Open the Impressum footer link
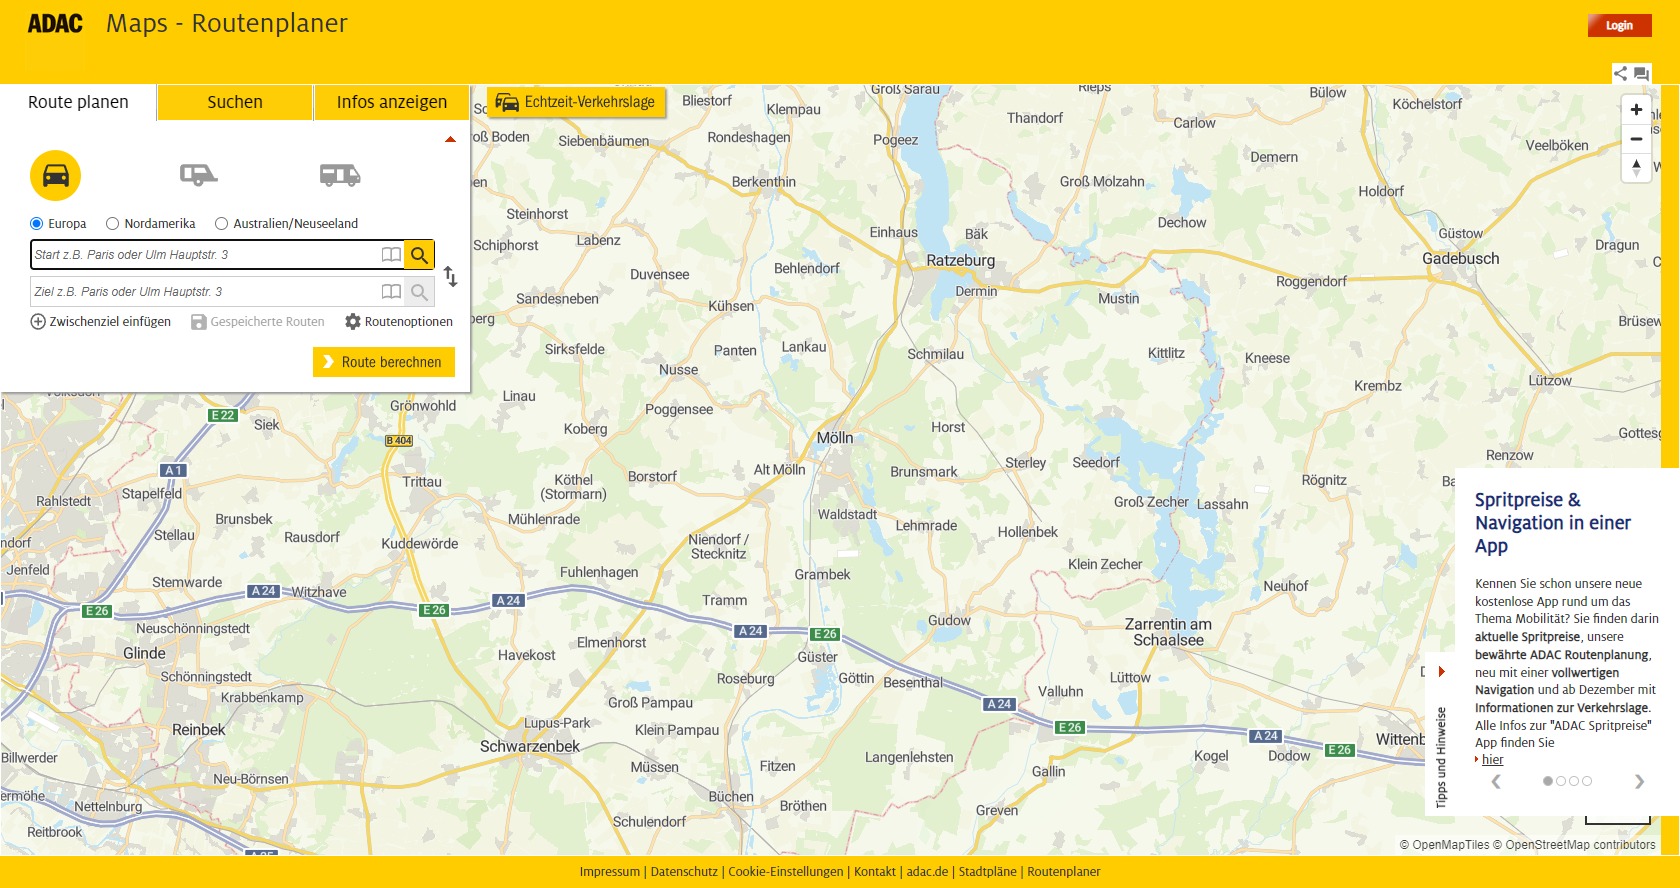1680x888 pixels. click(x=609, y=872)
